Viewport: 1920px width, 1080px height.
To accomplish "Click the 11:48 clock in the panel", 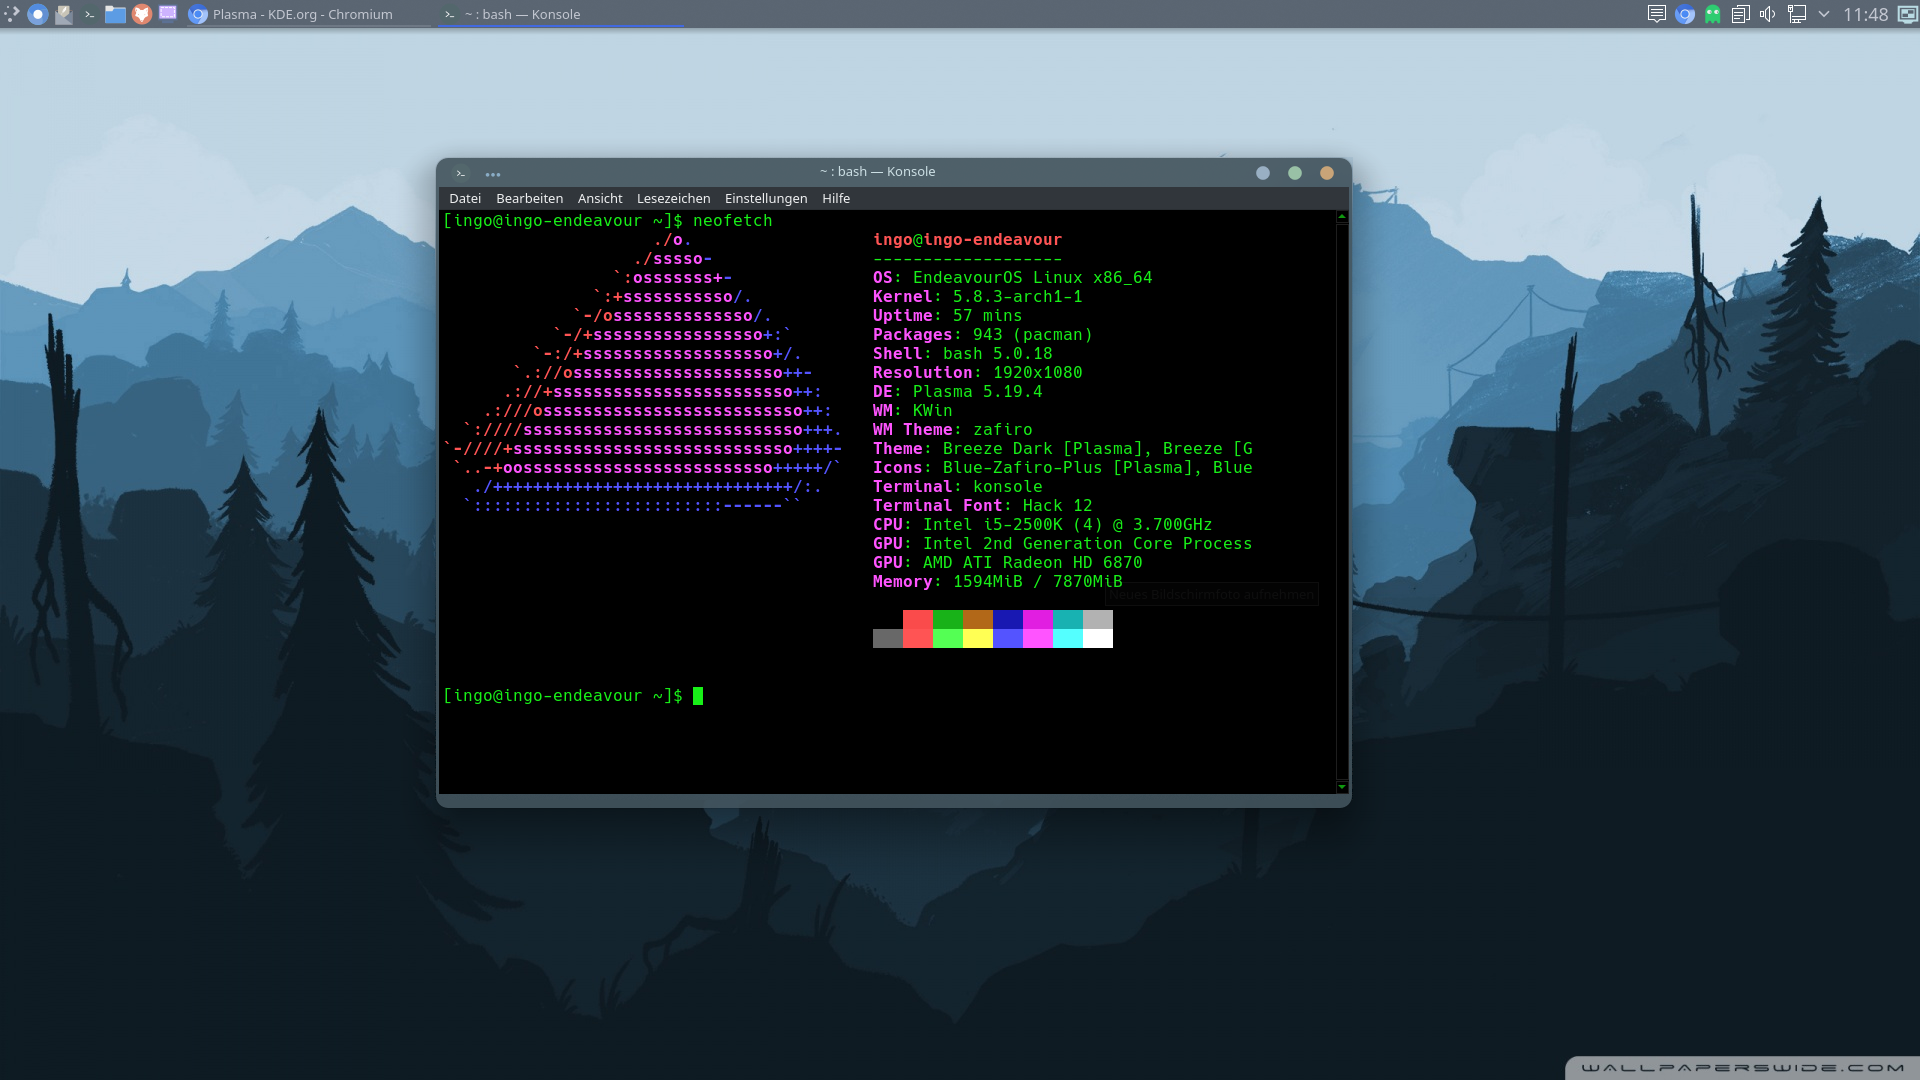I will tap(1866, 14).
